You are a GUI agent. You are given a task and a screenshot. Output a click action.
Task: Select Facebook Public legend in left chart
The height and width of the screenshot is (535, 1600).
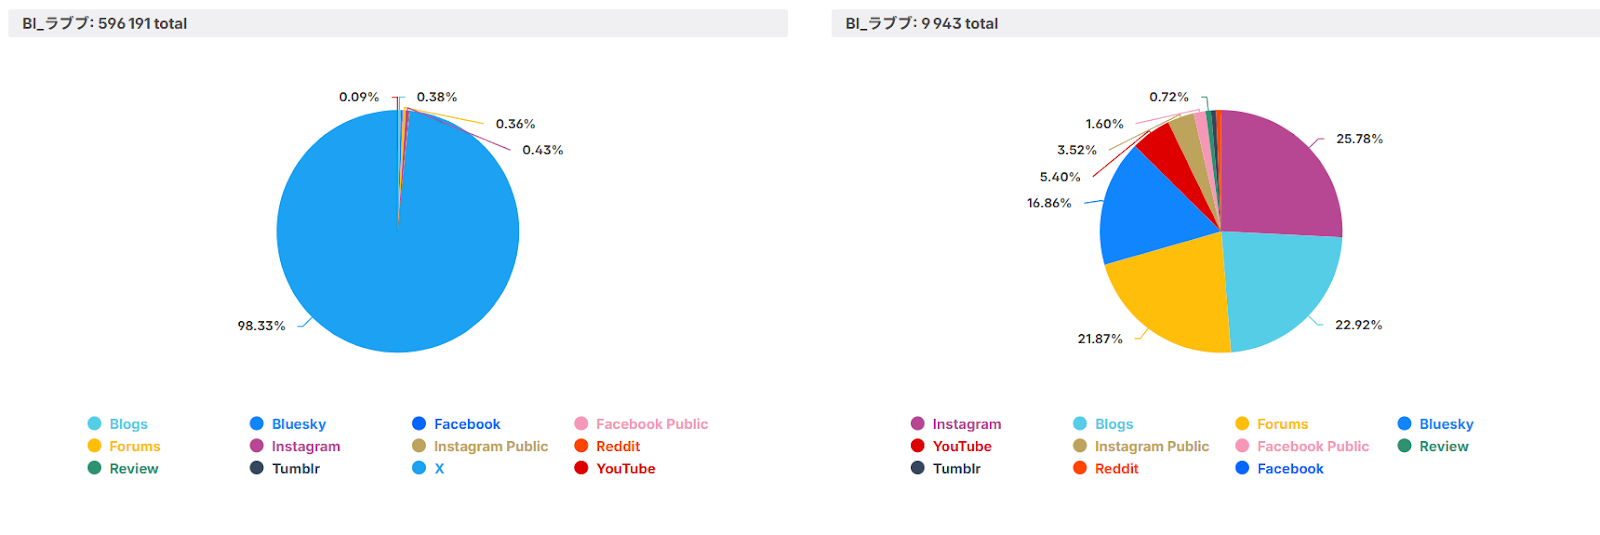[x=641, y=424]
